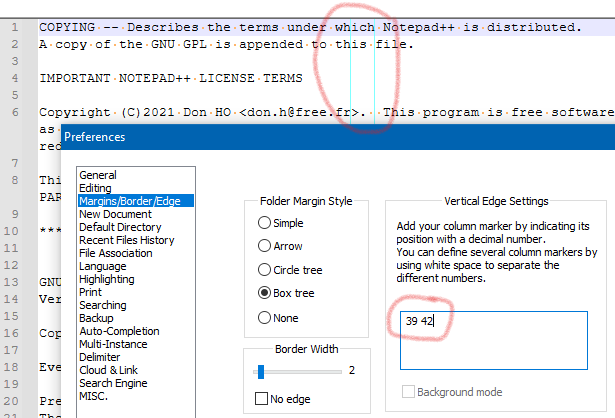Click the word Copyright on line 6
The width and height of the screenshot is (615, 418).
pos(75,113)
